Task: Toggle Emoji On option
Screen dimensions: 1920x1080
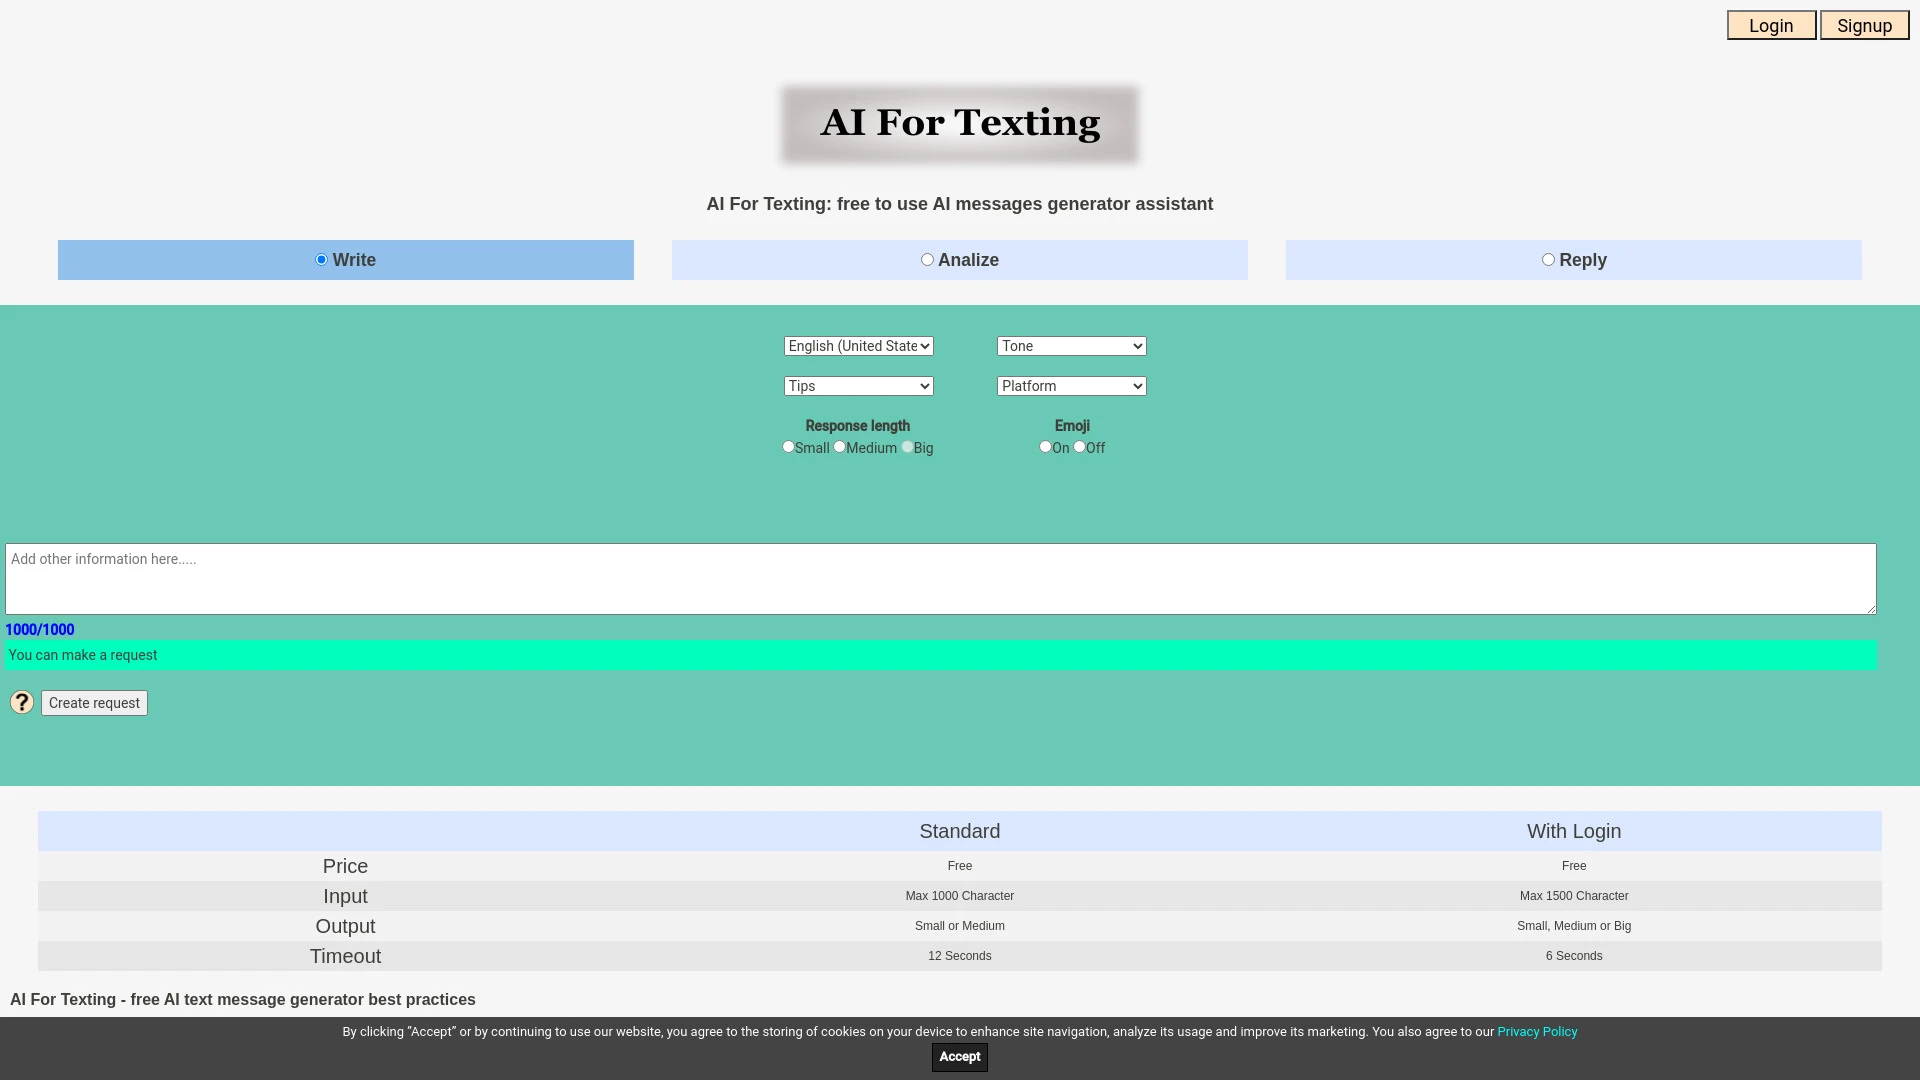Action: [1046, 447]
